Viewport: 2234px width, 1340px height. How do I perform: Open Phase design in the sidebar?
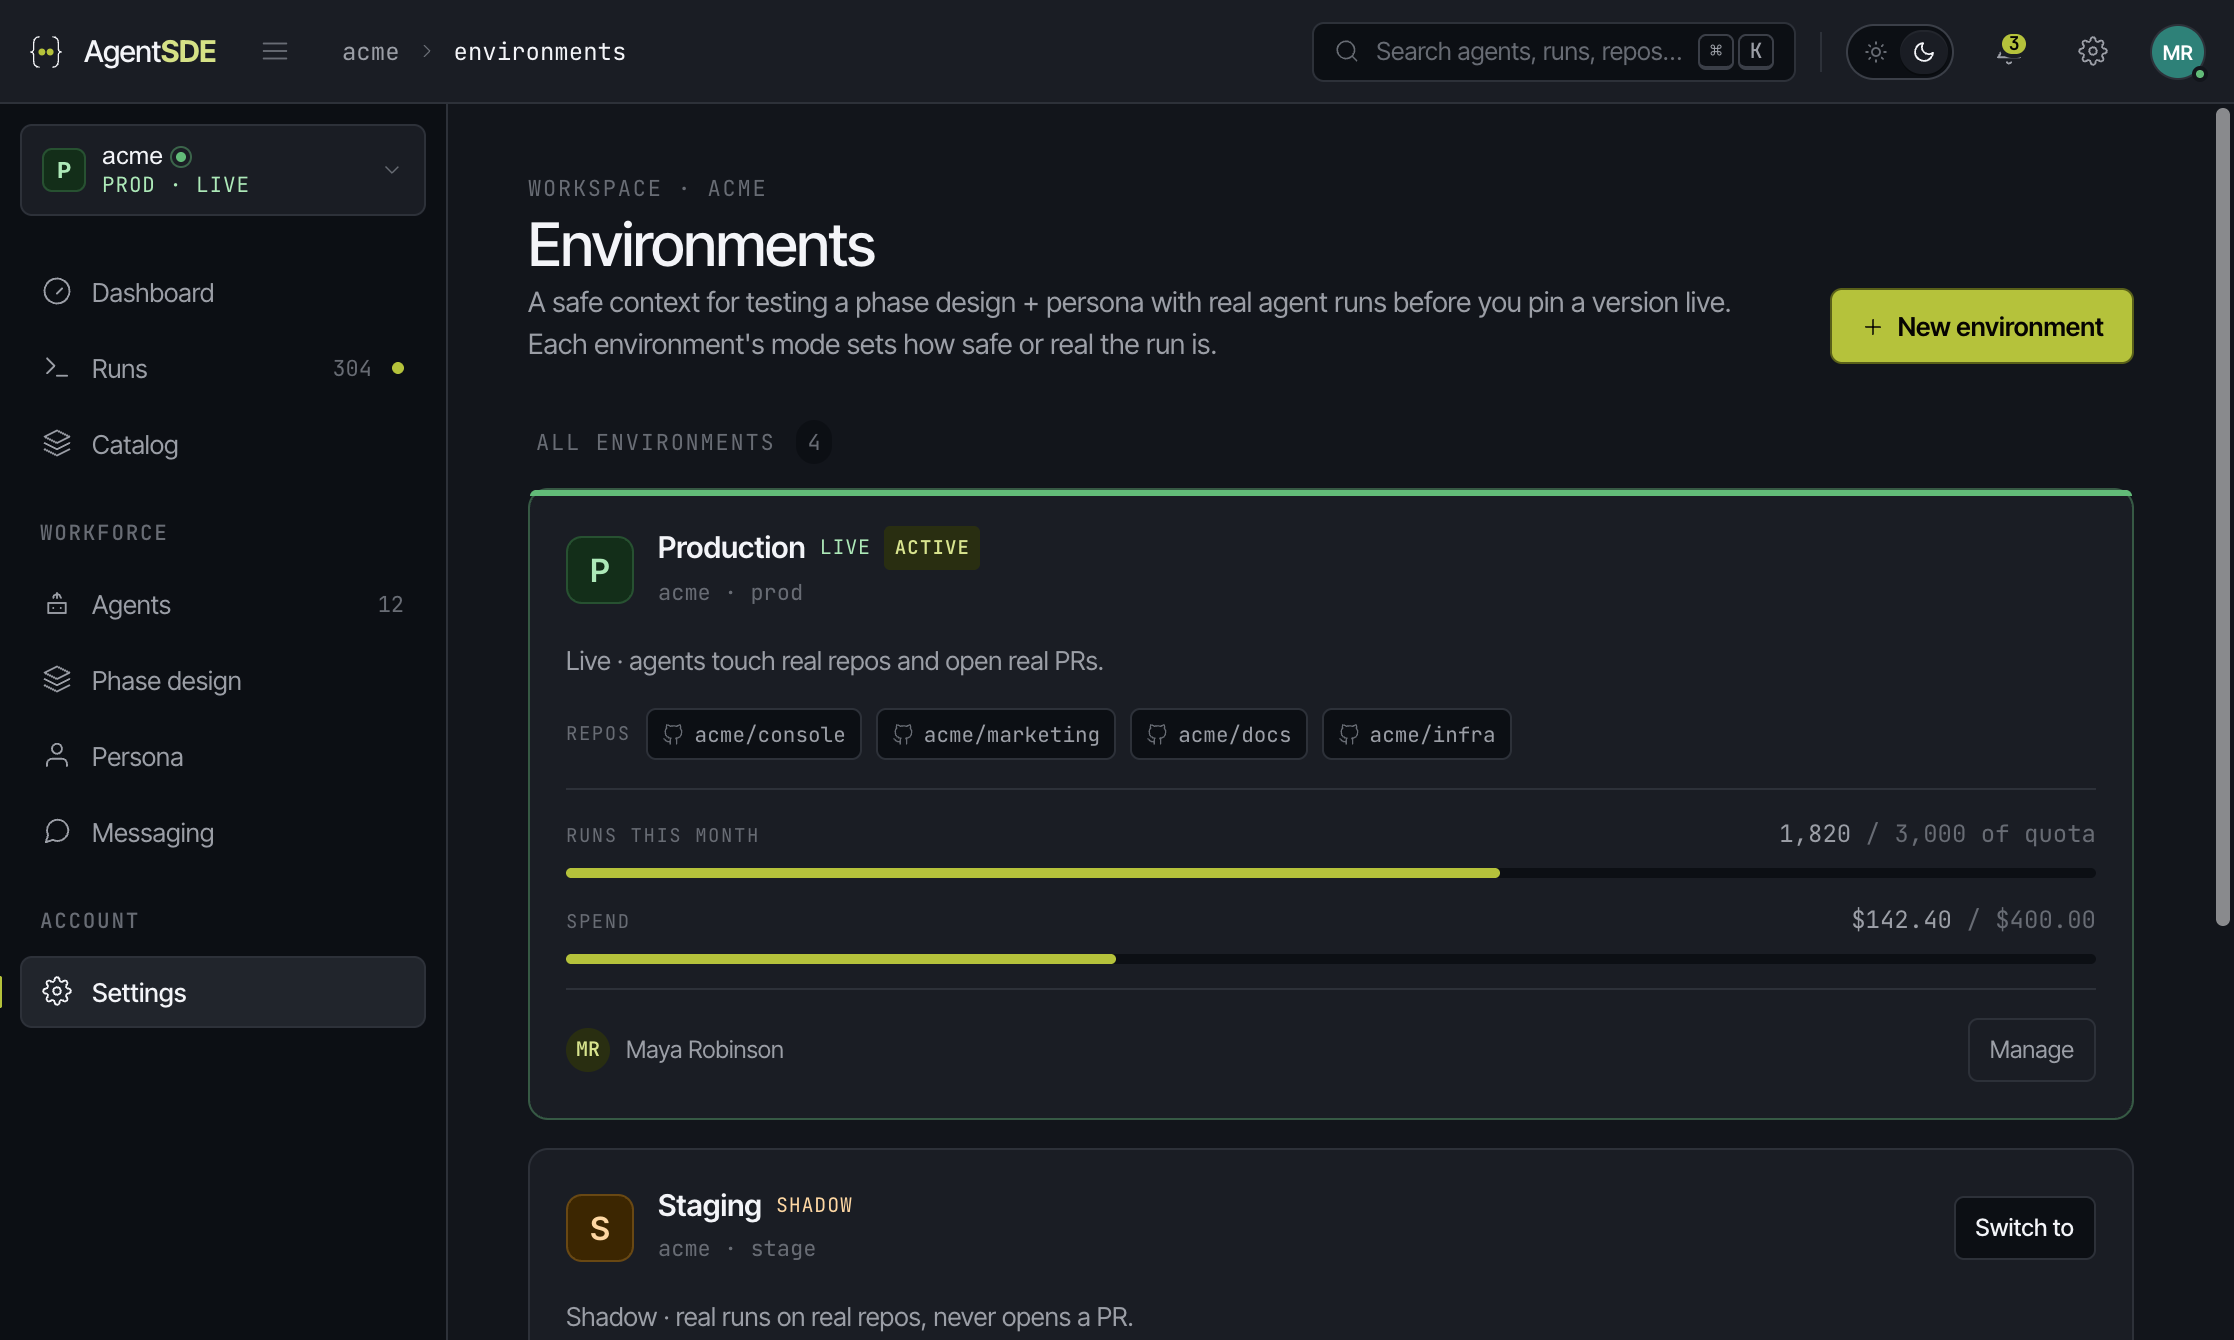point(223,680)
